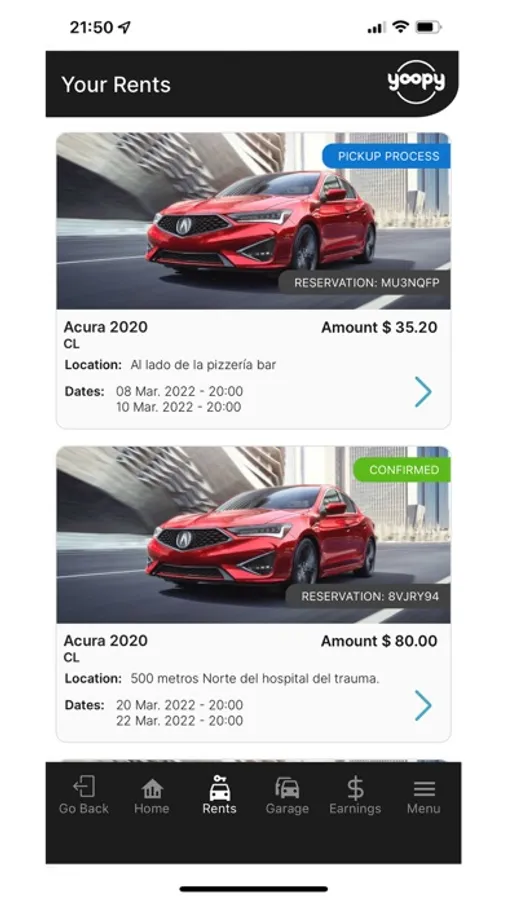The width and height of the screenshot is (507, 900).
Task: Select reservation MU3NQFP label
Action: click(x=365, y=282)
